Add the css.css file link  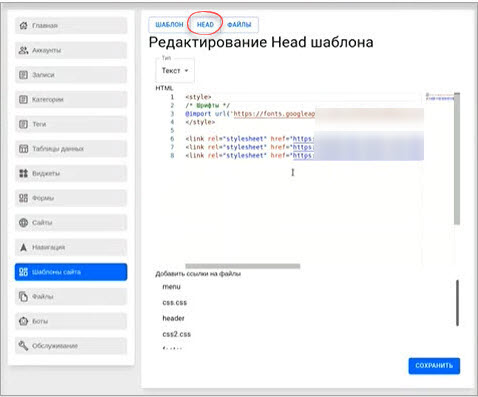pyautogui.click(x=175, y=303)
